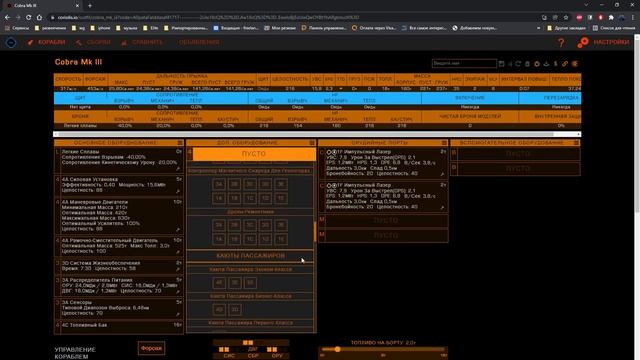This screenshot has height=360, width=640.
Task: Open the СБОРКИ menu
Action: (93, 42)
